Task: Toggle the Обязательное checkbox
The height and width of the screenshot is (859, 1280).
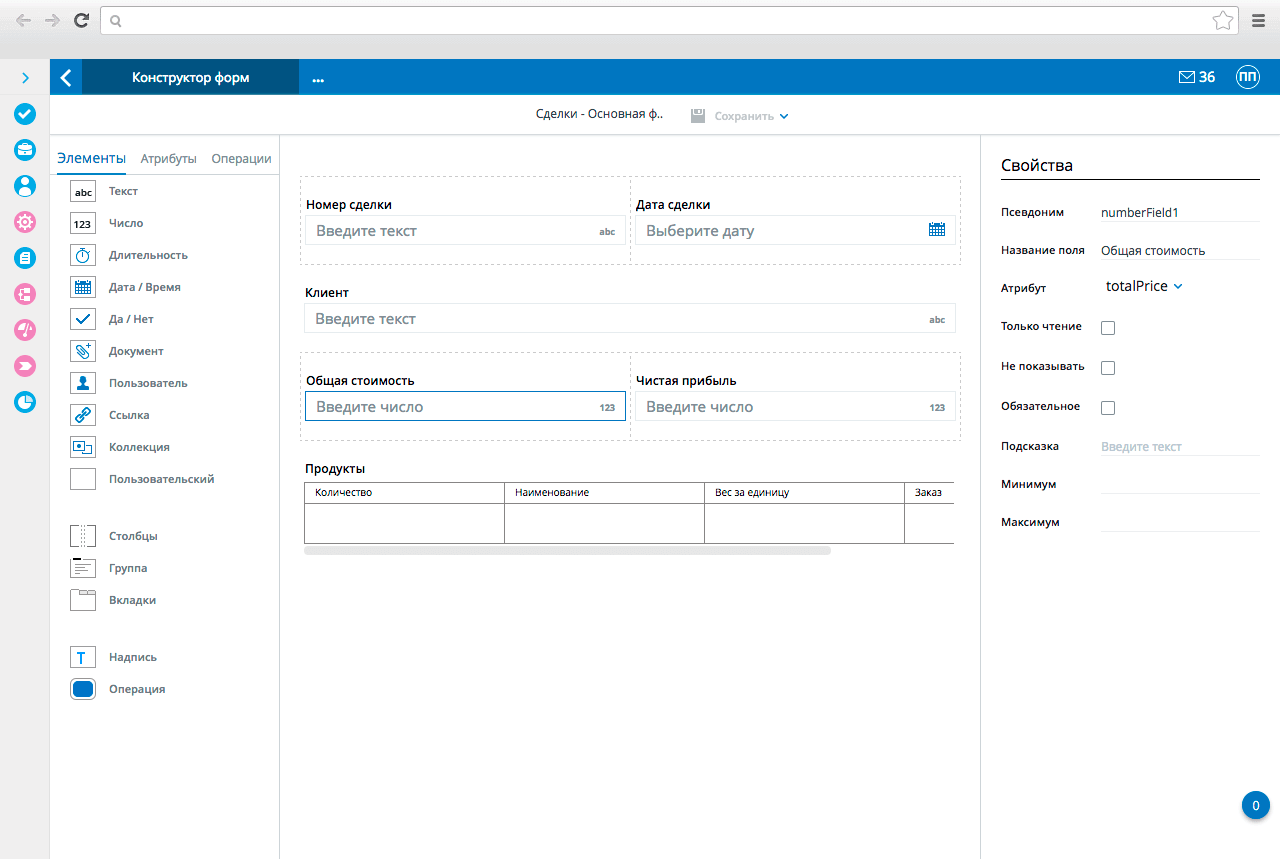Action: (x=1108, y=408)
